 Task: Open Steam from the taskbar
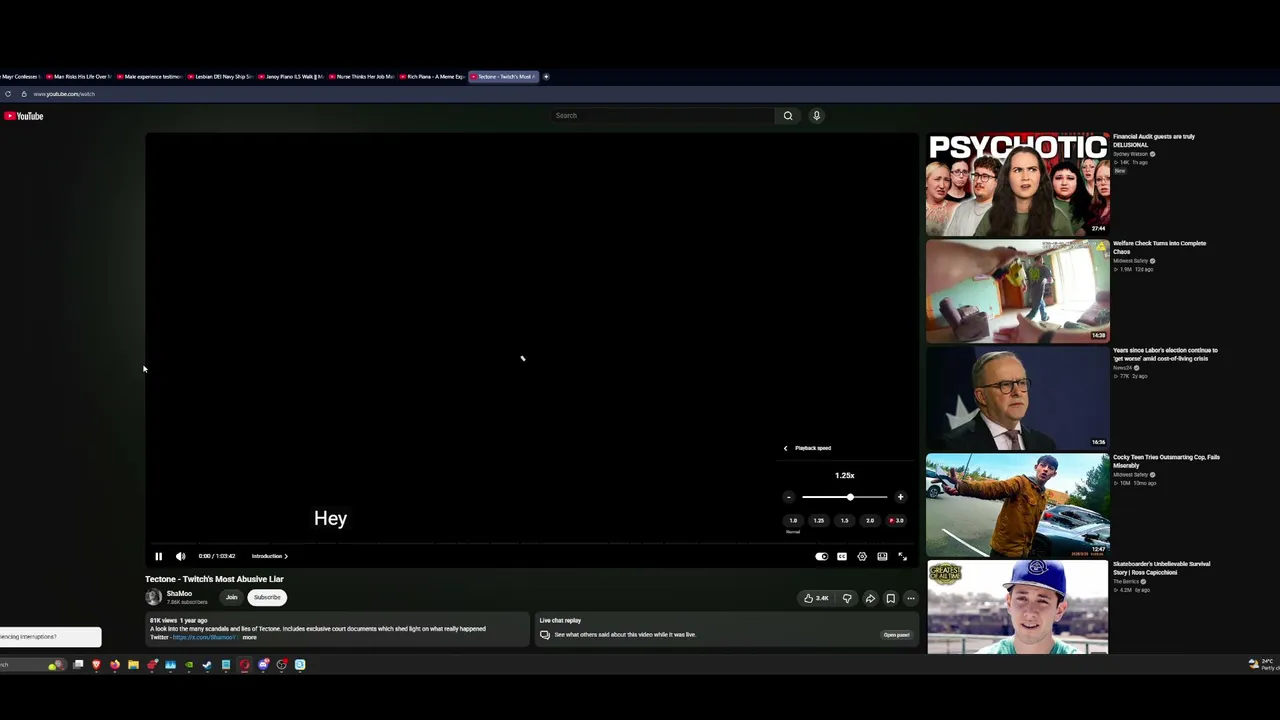click(x=207, y=664)
